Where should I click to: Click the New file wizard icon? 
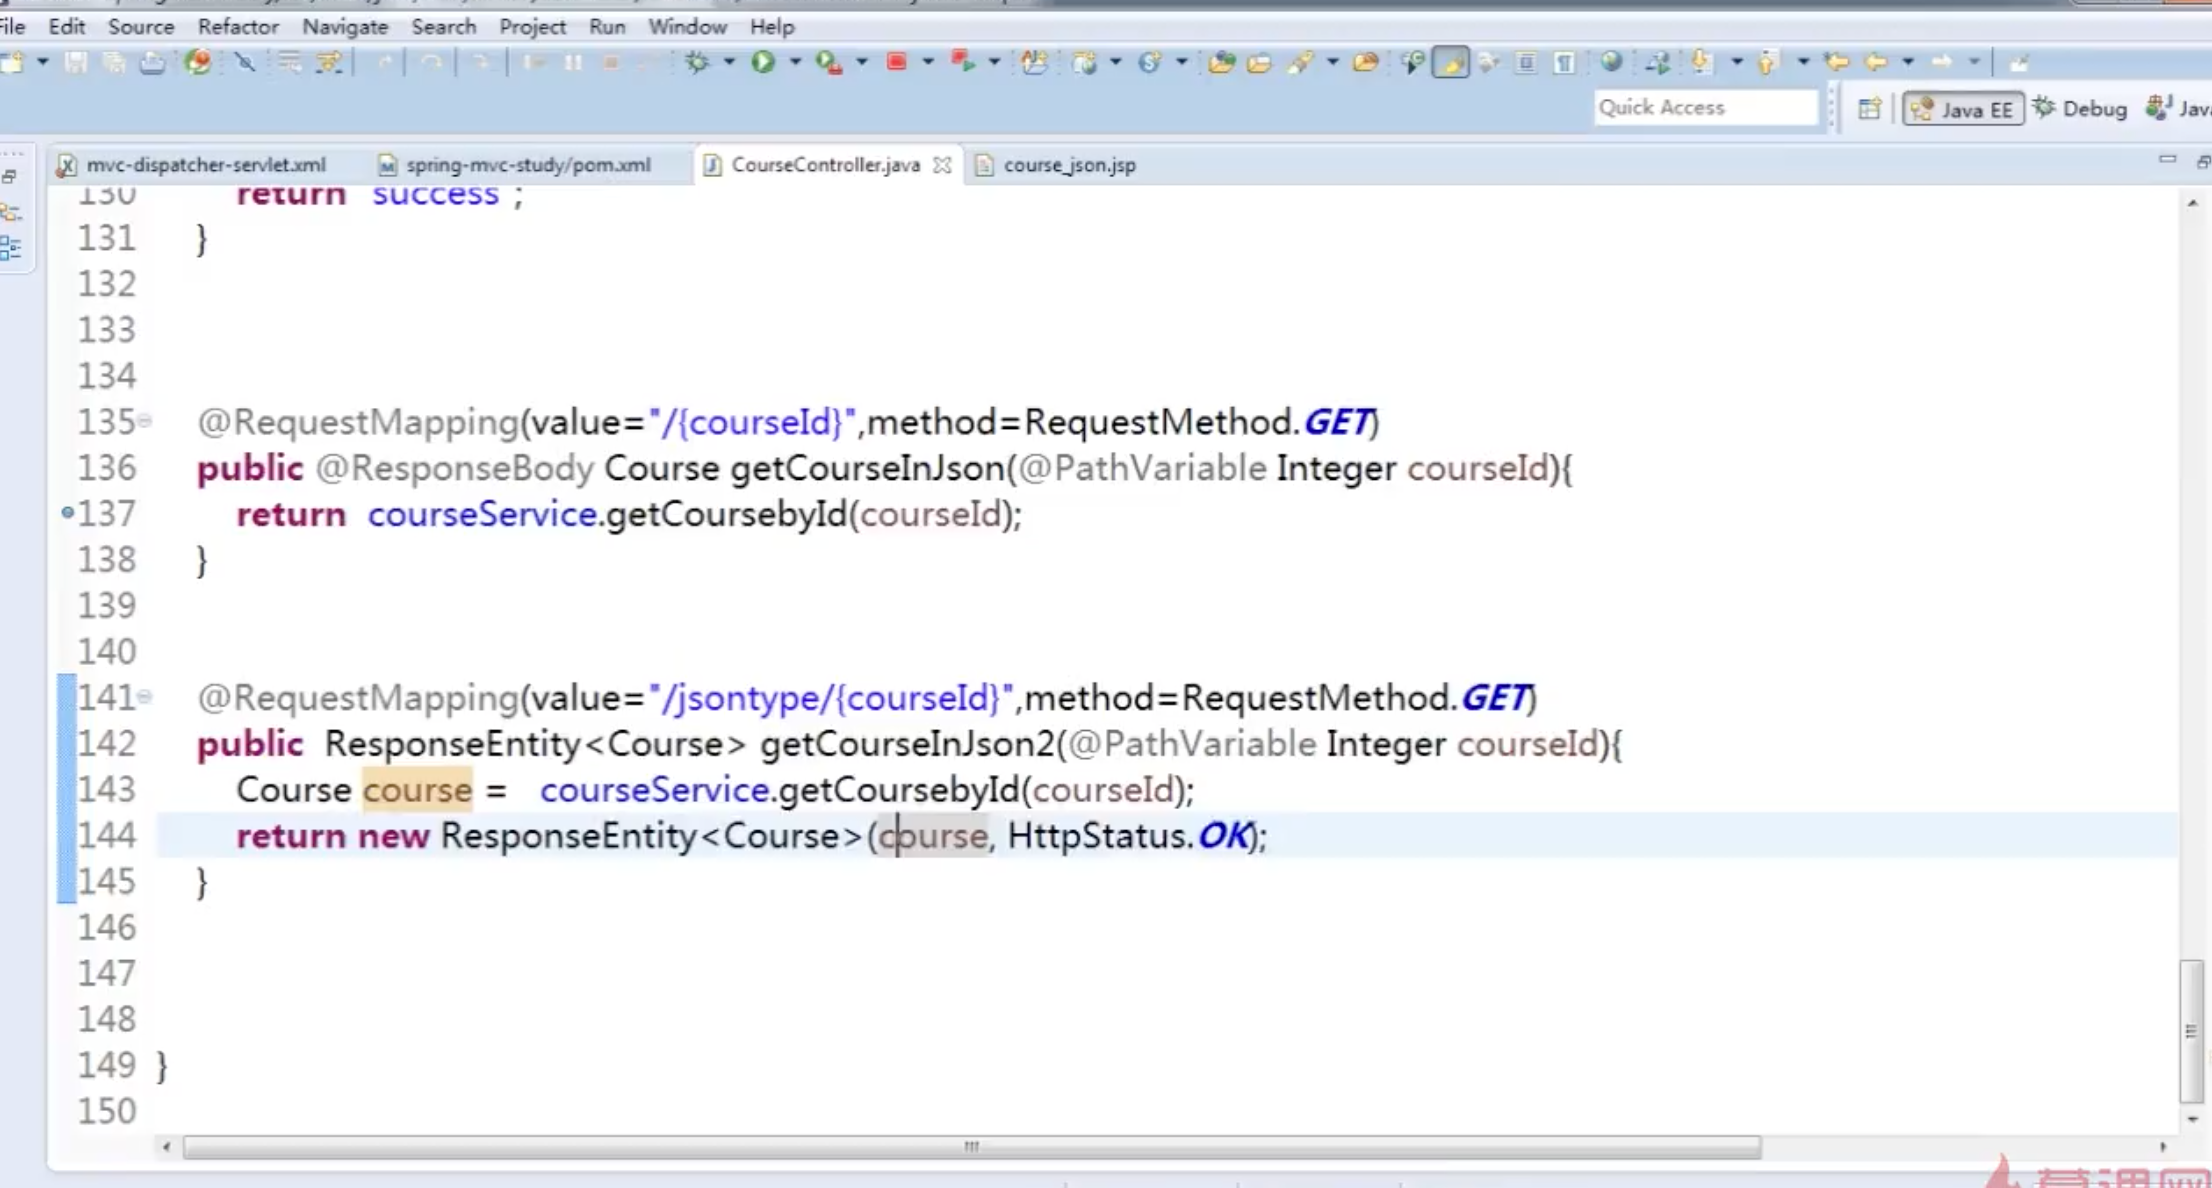(12, 62)
